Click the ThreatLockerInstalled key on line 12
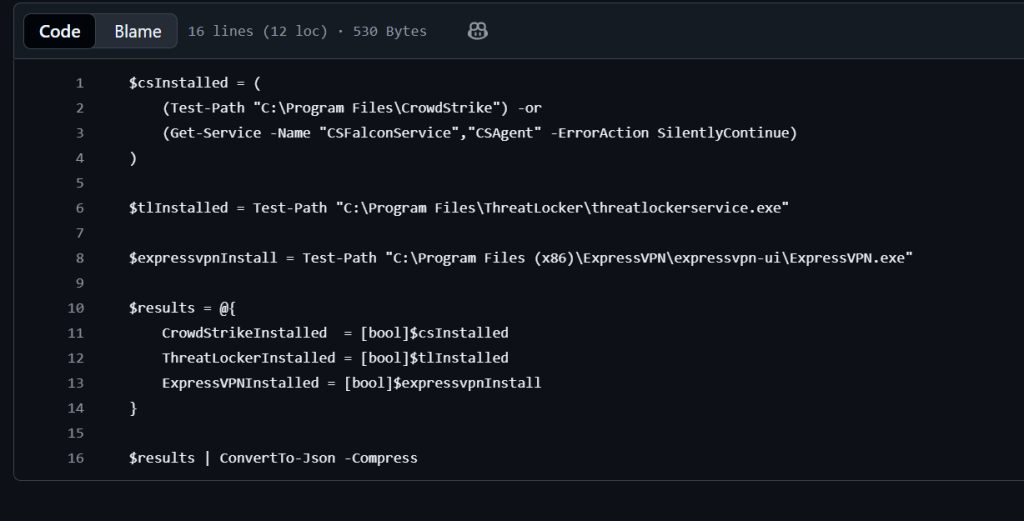The width and height of the screenshot is (1024, 521). 248,358
